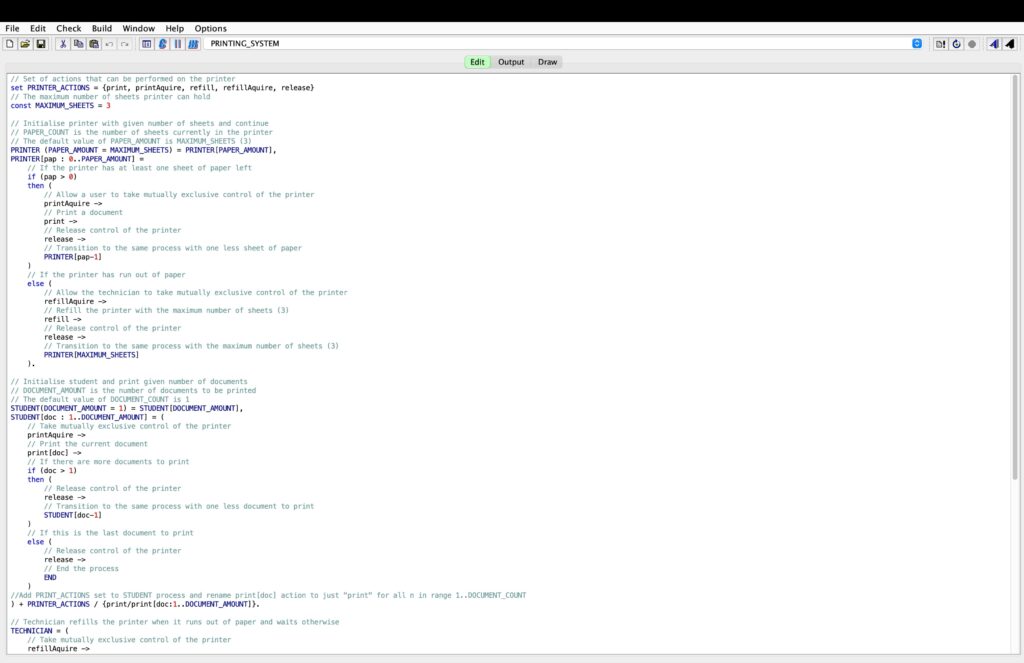Switch to the Draw tab
The width and height of the screenshot is (1024, 663).
pyautogui.click(x=547, y=62)
